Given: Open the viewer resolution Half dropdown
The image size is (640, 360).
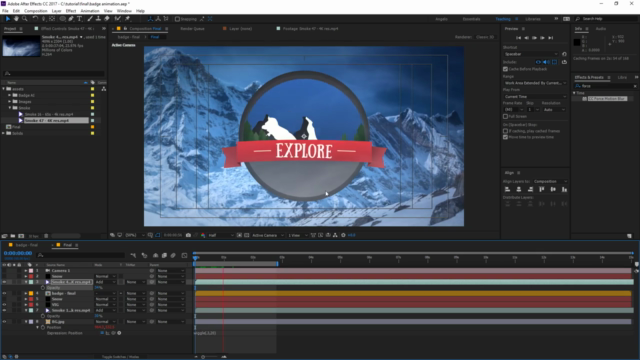Looking at the screenshot, I should point(221,236).
